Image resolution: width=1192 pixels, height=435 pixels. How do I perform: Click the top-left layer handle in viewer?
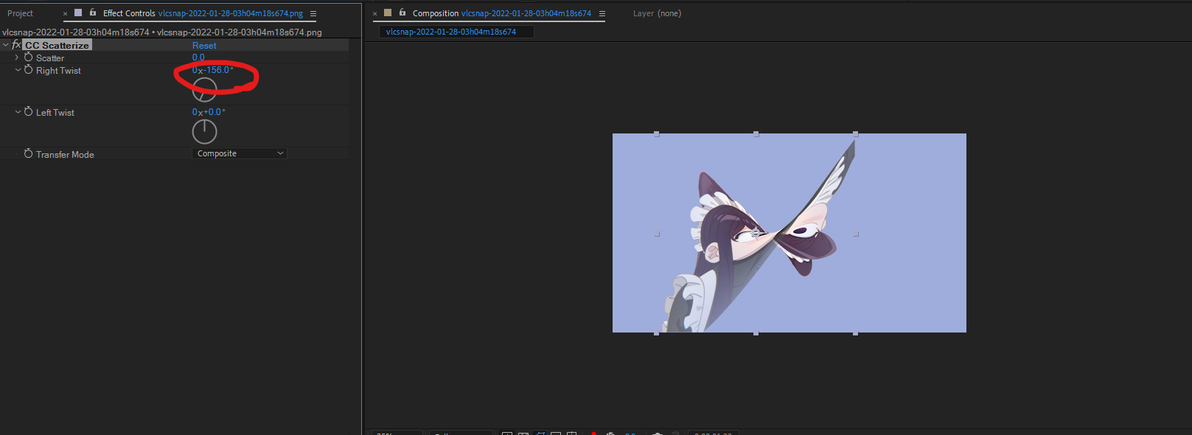point(657,134)
